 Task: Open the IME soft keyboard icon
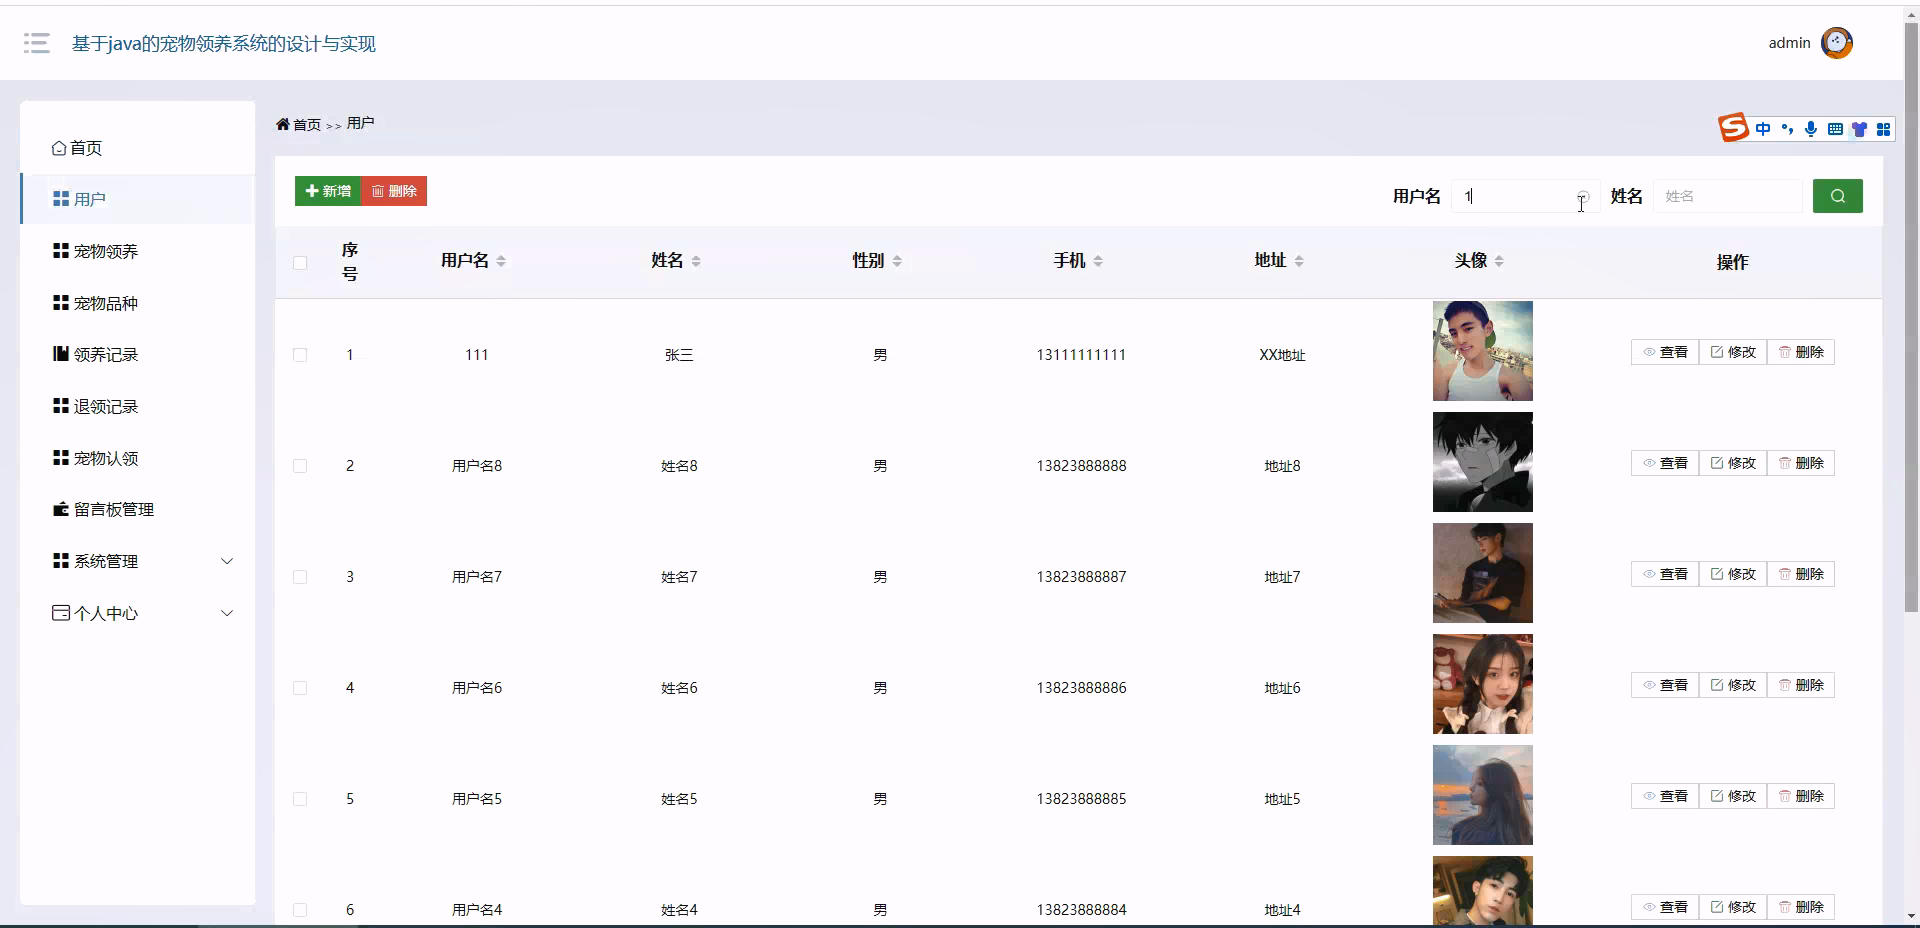pyautogui.click(x=1835, y=129)
